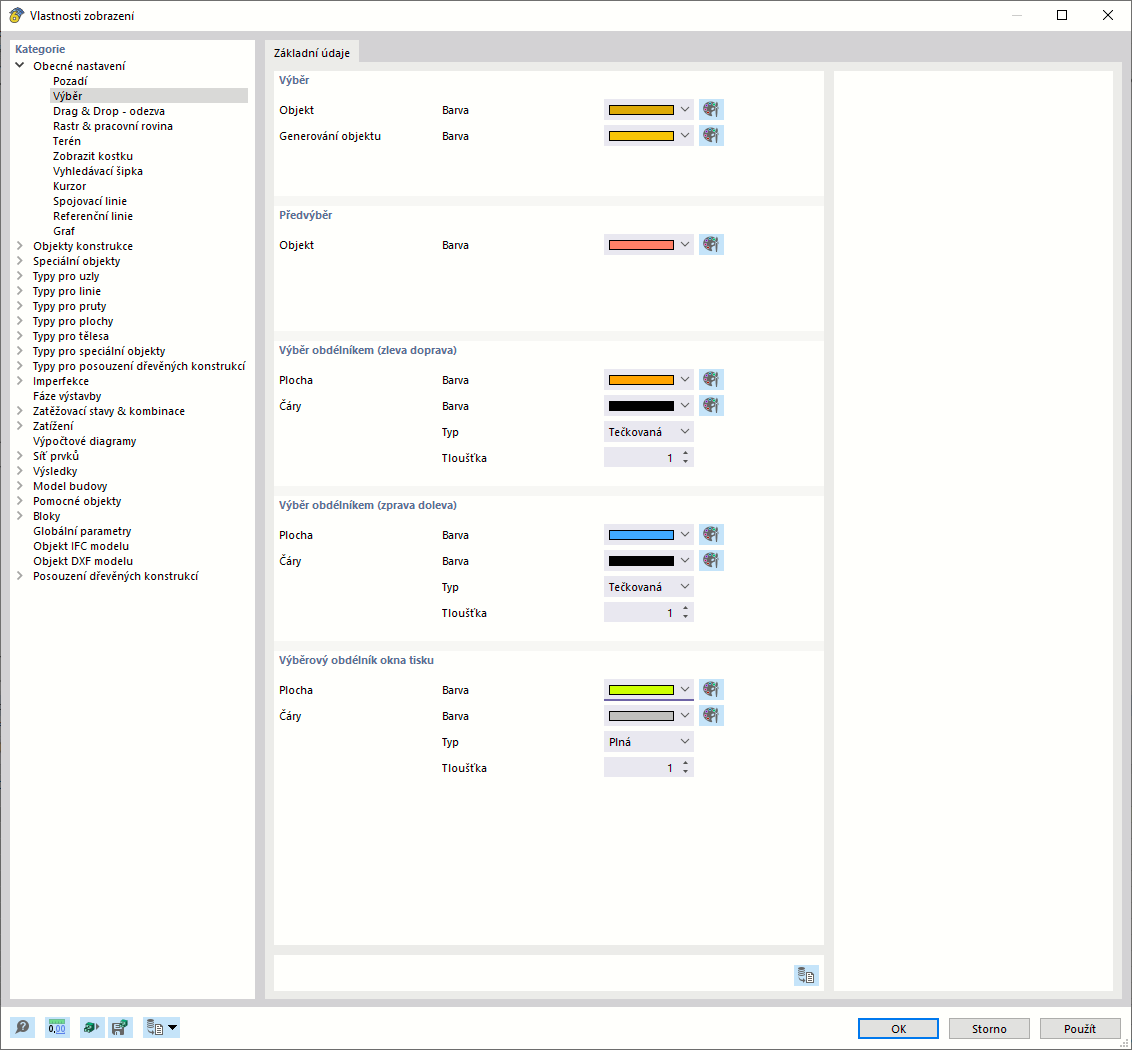
Task: Select Imperfekce category
Action: (61, 381)
